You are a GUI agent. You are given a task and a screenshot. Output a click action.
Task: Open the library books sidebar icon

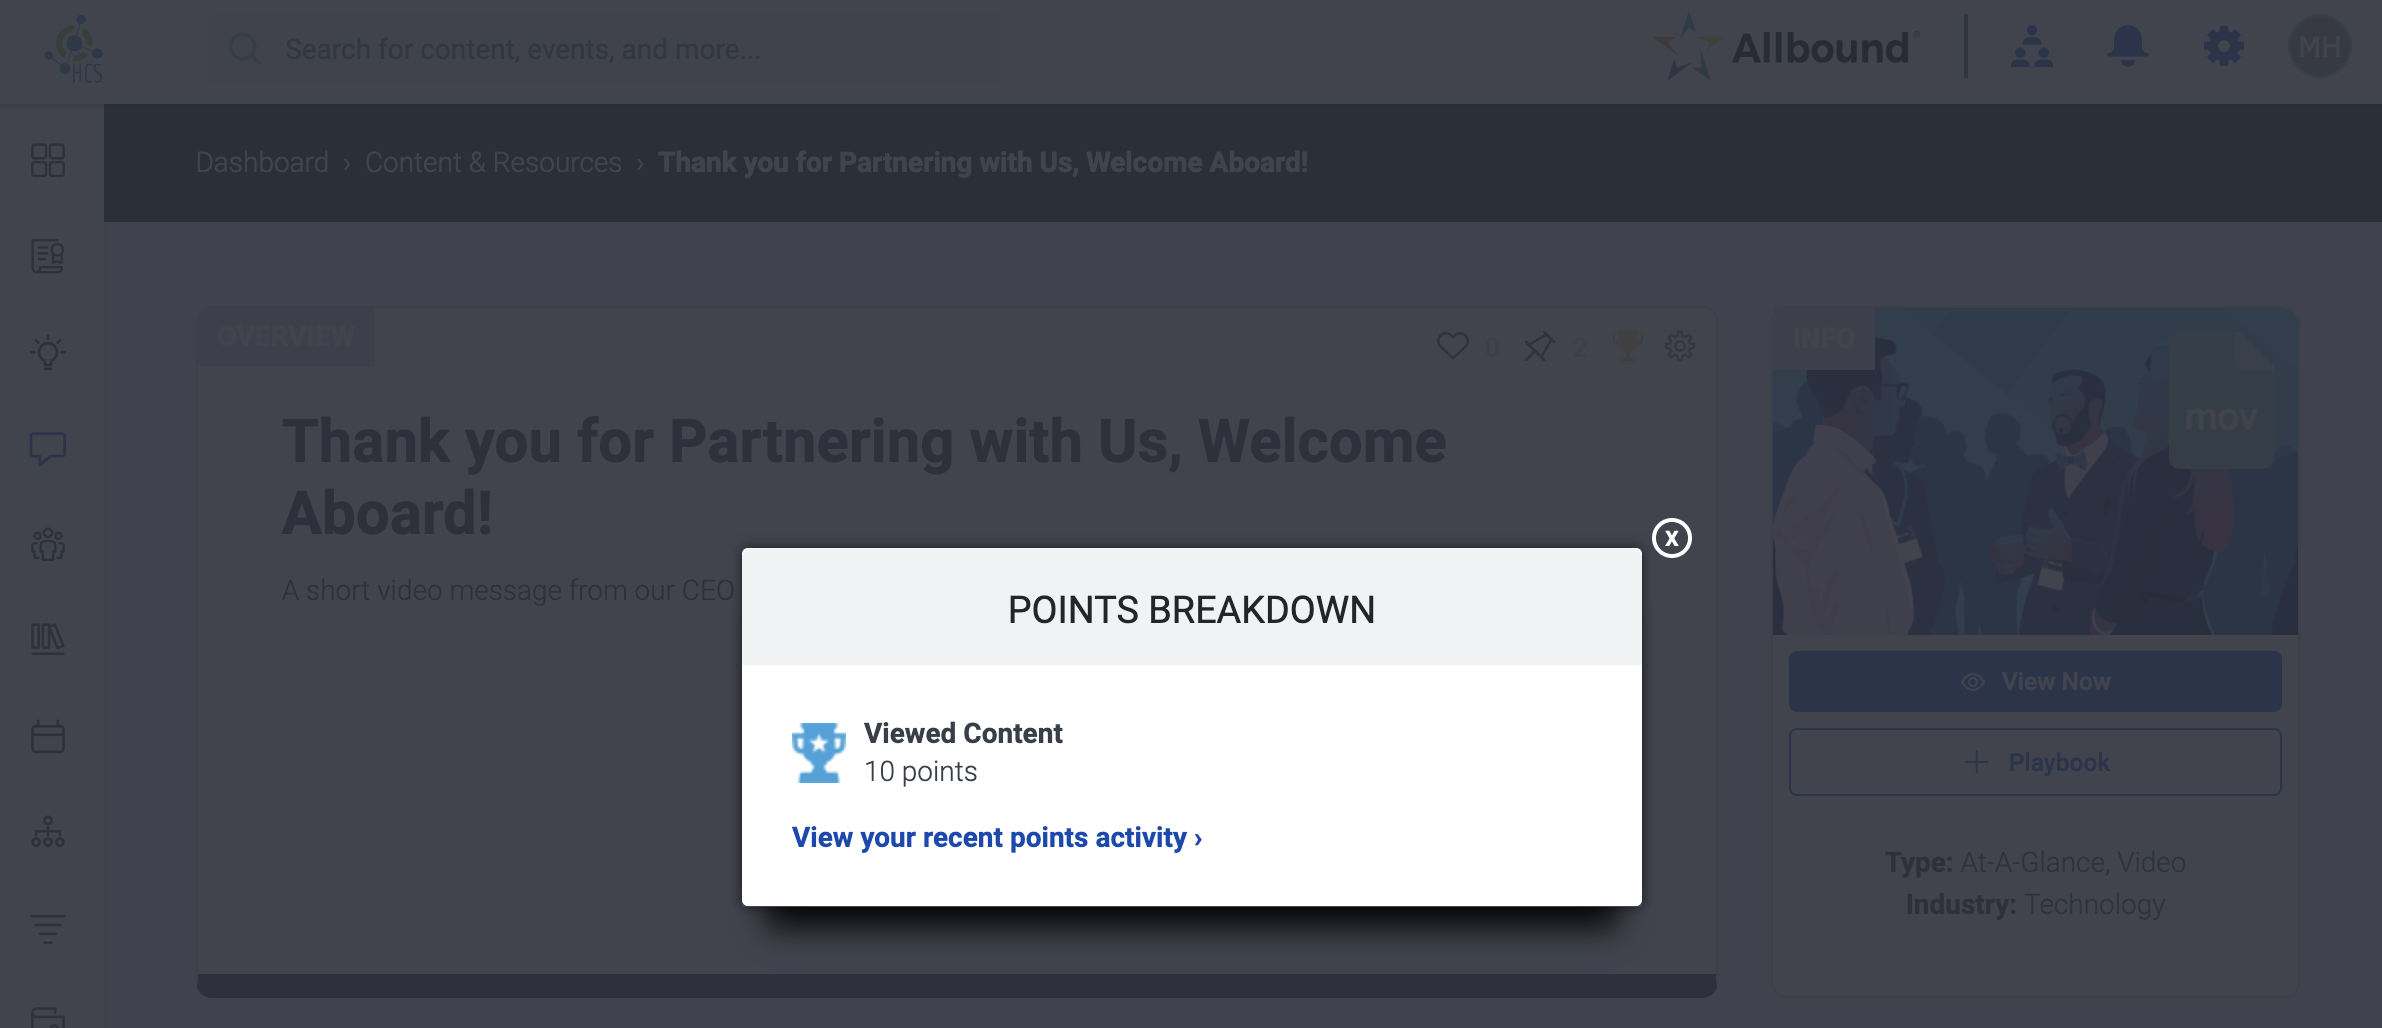tap(48, 639)
